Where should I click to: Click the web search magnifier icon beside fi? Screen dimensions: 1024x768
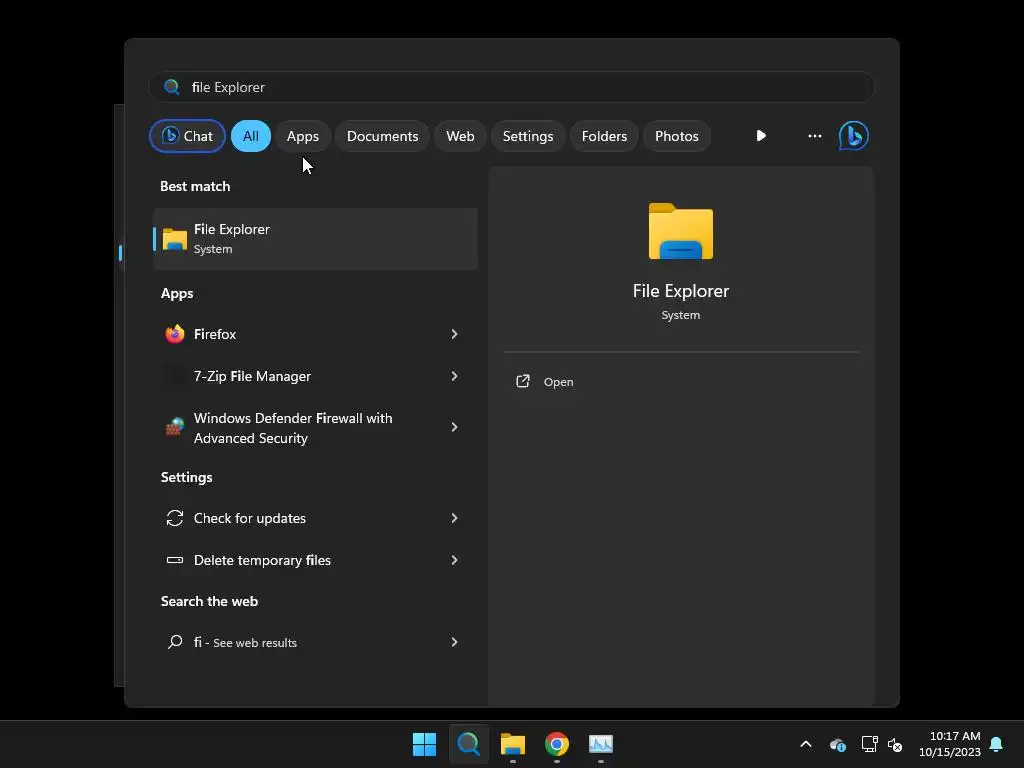click(174, 642)
